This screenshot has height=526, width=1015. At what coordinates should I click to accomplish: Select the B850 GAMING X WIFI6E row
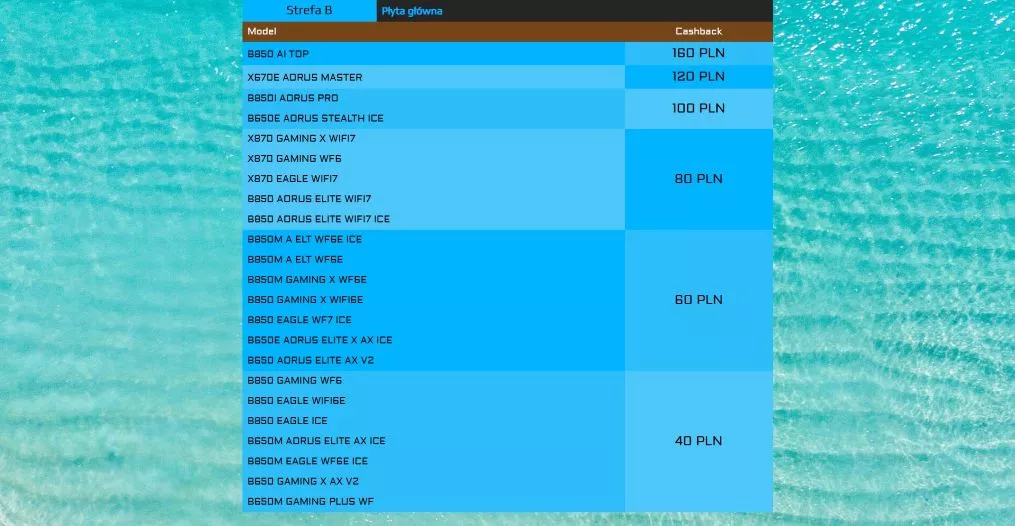point(434,300)
